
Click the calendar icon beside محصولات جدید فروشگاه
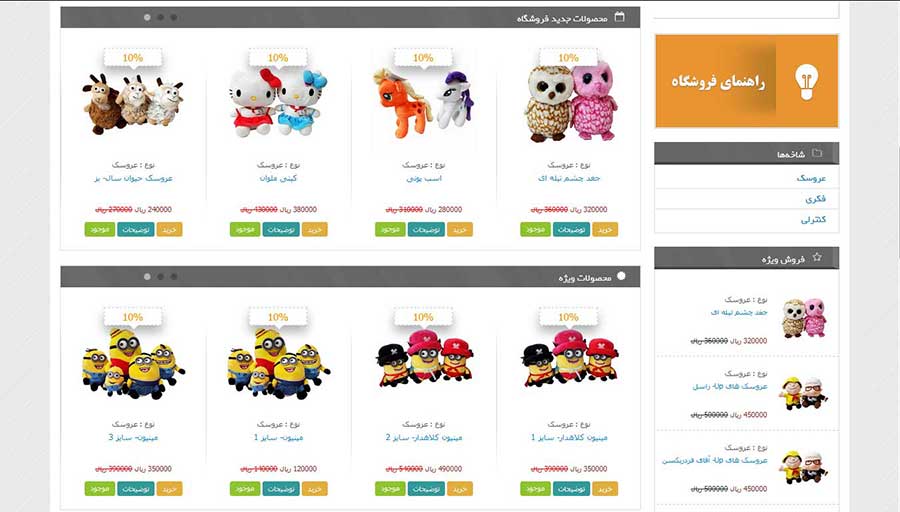click(619, 17)
